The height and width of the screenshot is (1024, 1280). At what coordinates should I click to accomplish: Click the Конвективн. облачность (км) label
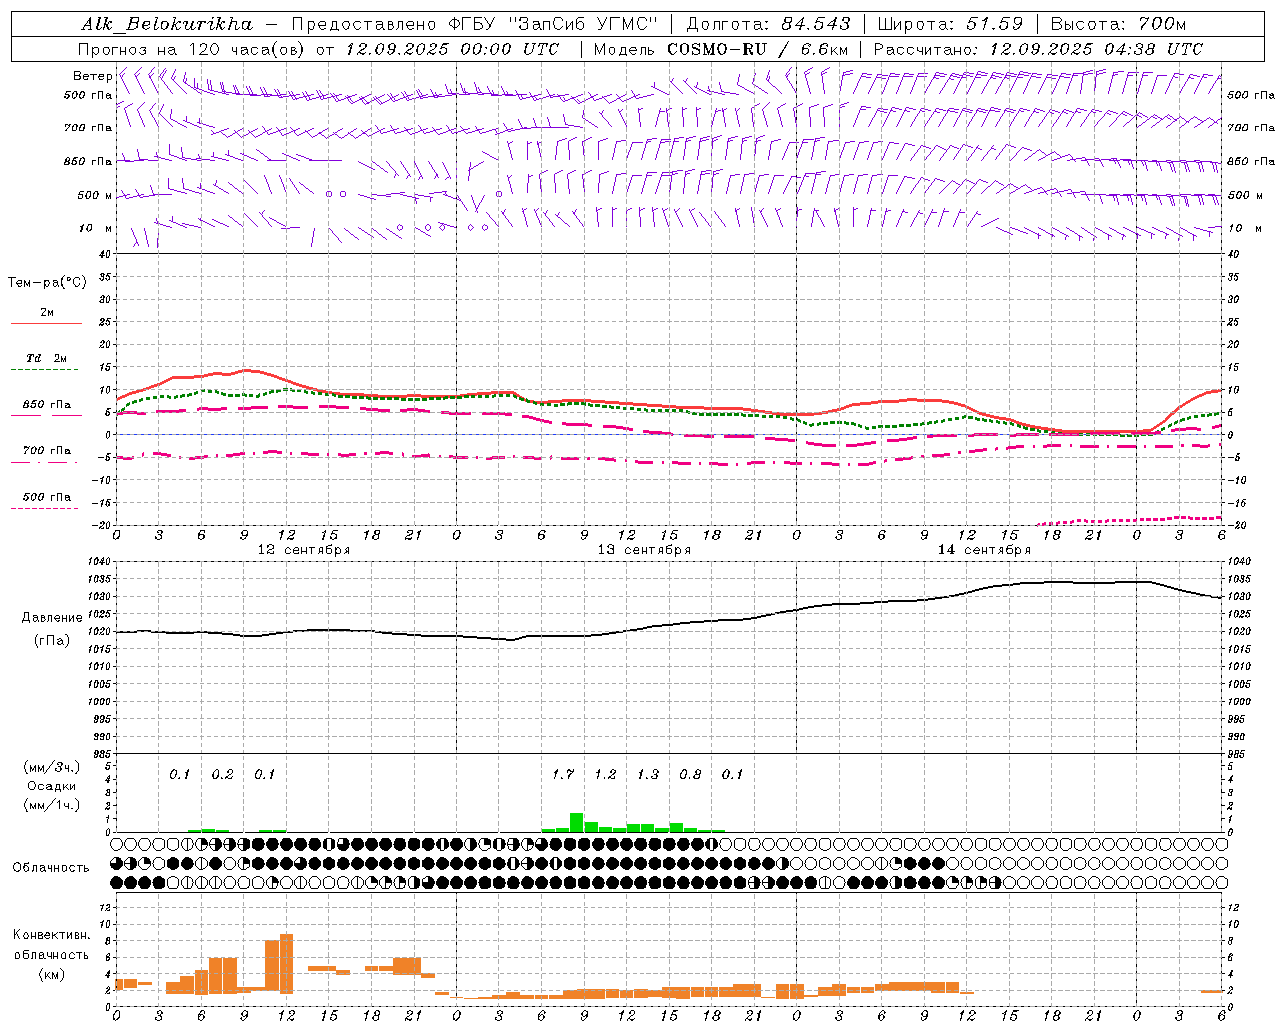pyautogui.click(x=52, y=954)
